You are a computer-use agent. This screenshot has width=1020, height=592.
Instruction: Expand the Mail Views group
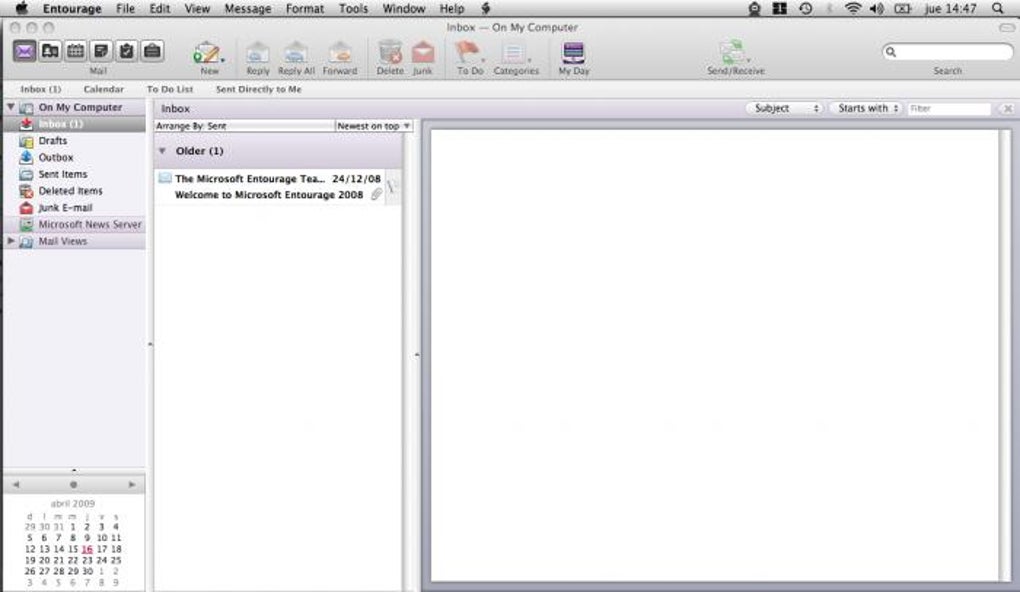[x=10, y=241]
